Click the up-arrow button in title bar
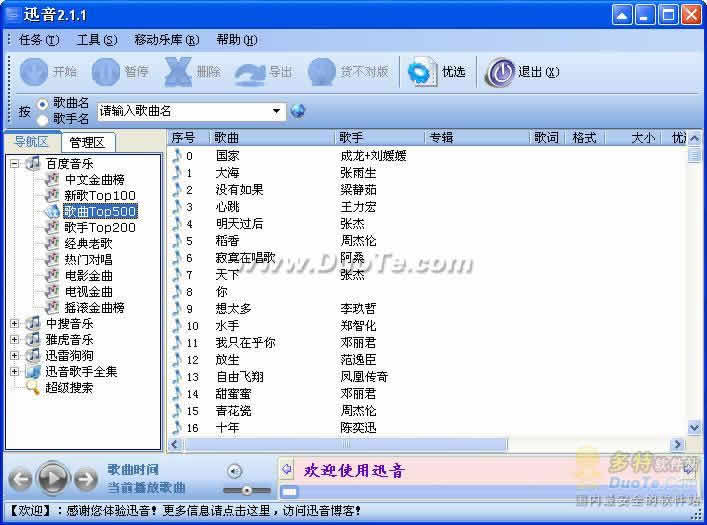Viewport: 707px width, 525px height. click(x=622, y=15)
